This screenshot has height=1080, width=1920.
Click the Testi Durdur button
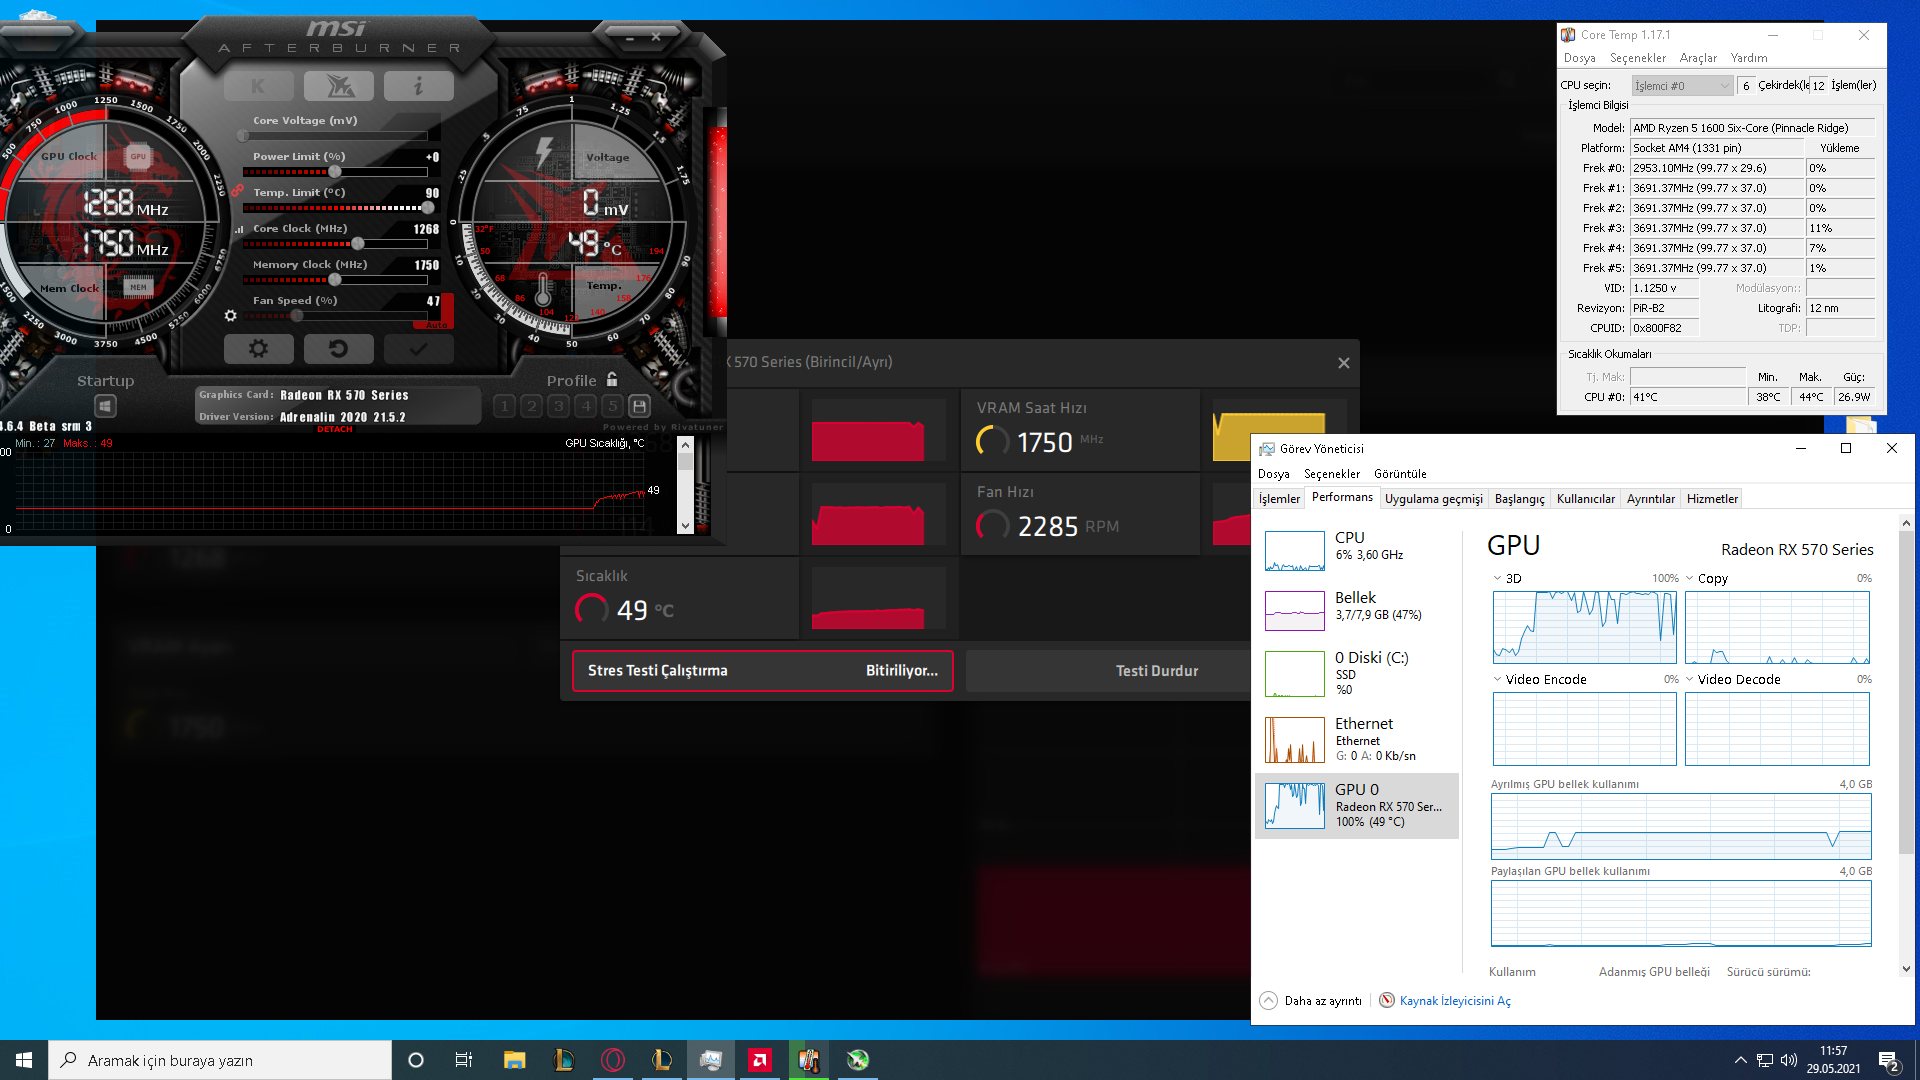point(1156,671)
